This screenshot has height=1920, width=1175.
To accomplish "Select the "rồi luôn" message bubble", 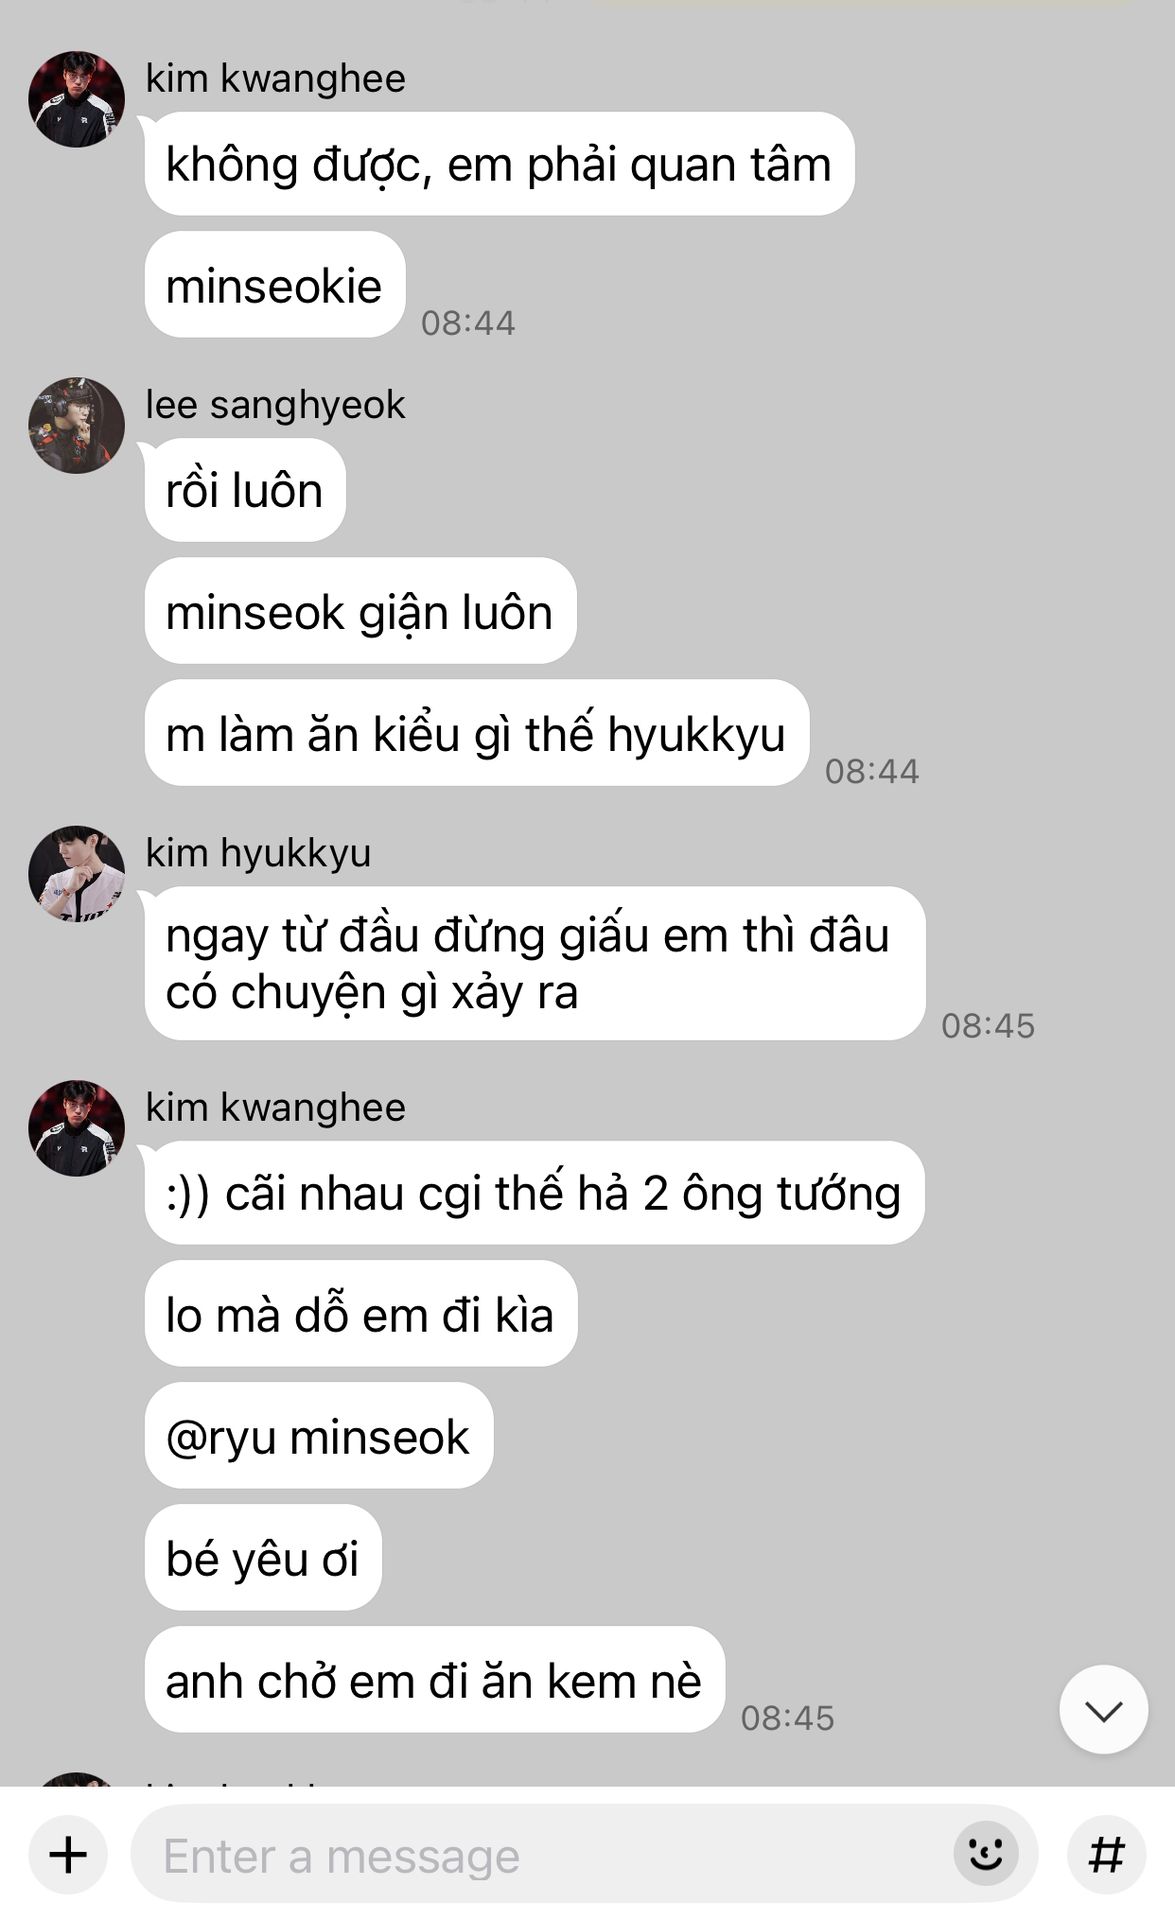I will [x=245, y=491].
